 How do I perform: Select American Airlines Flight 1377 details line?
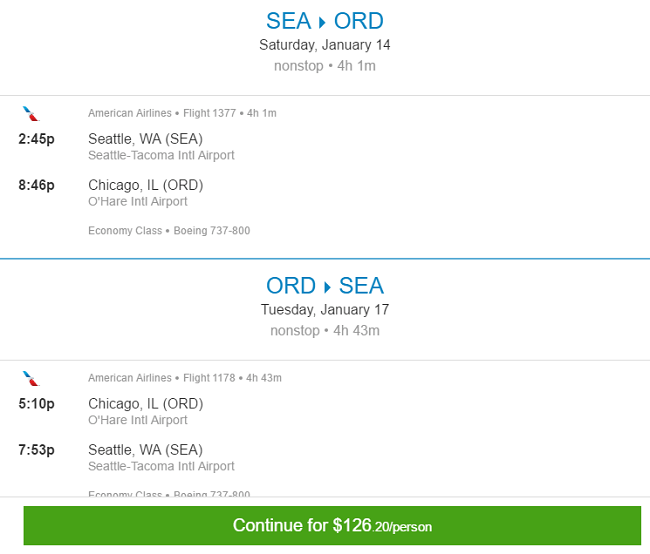[182, 113]
